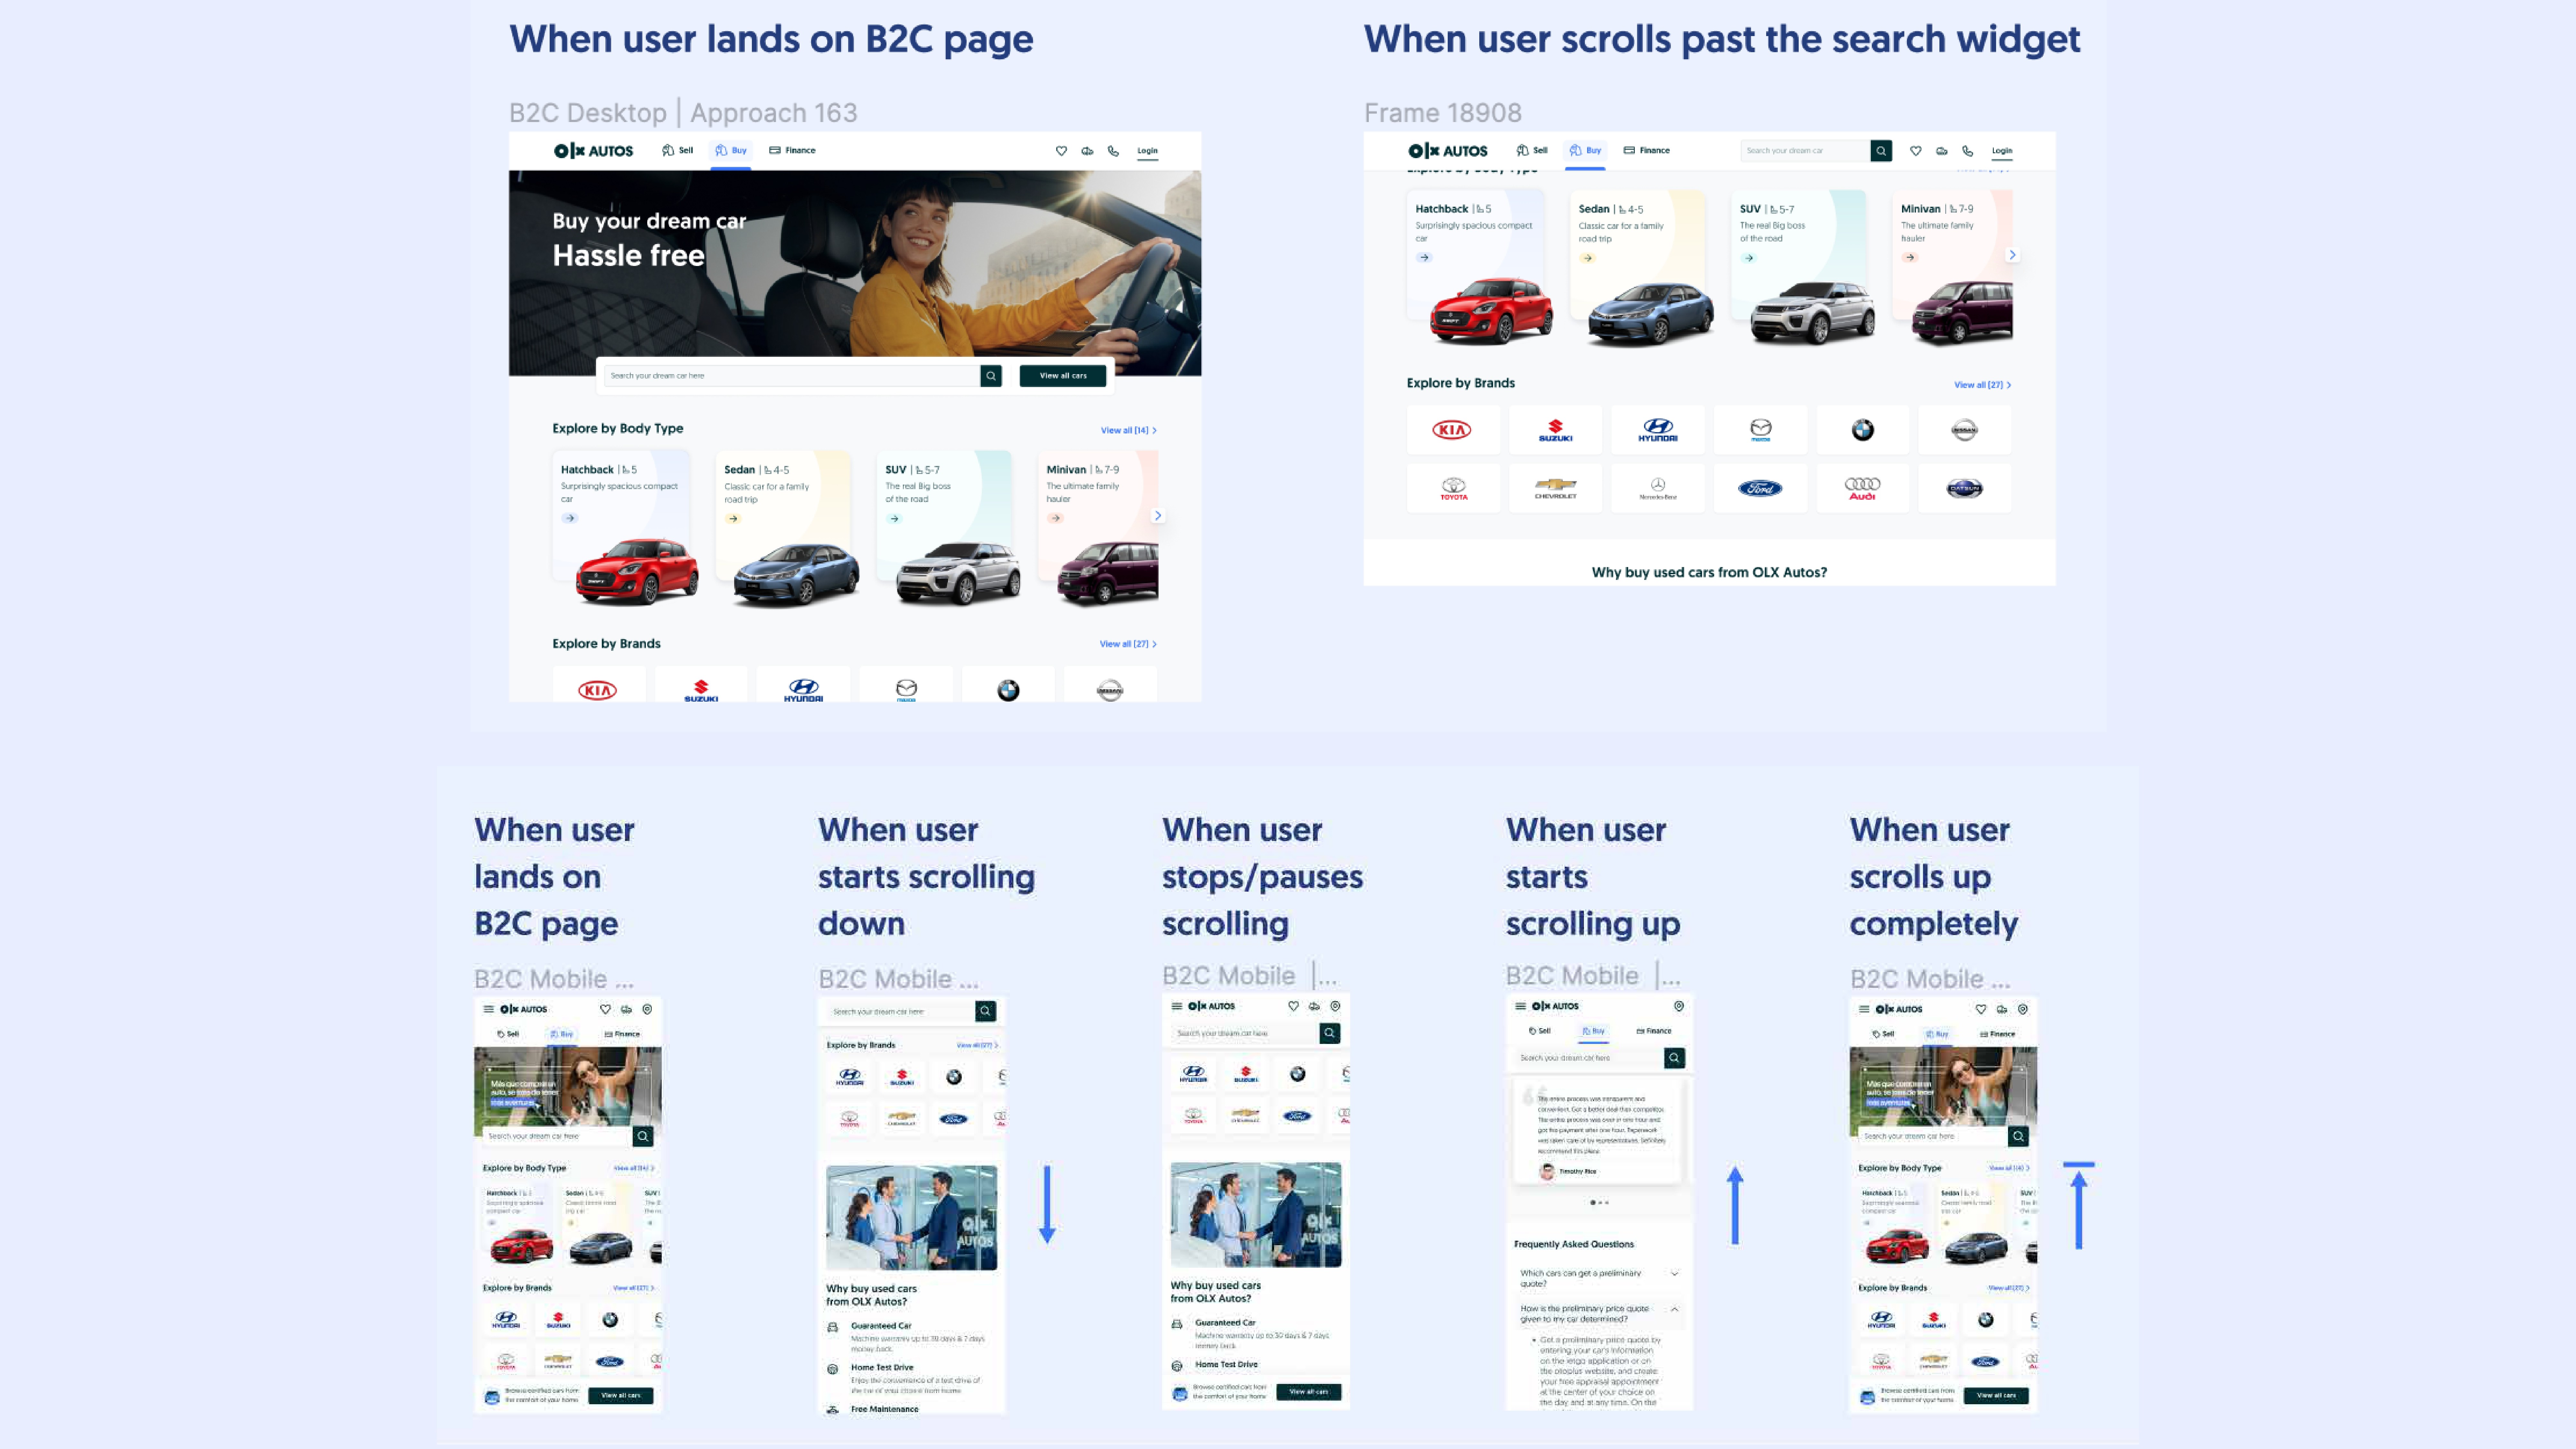The image size is (2576, 1449).
Task: Open hamburger menu in first B2C Mobile frame
Action: tap(488, 1009)
